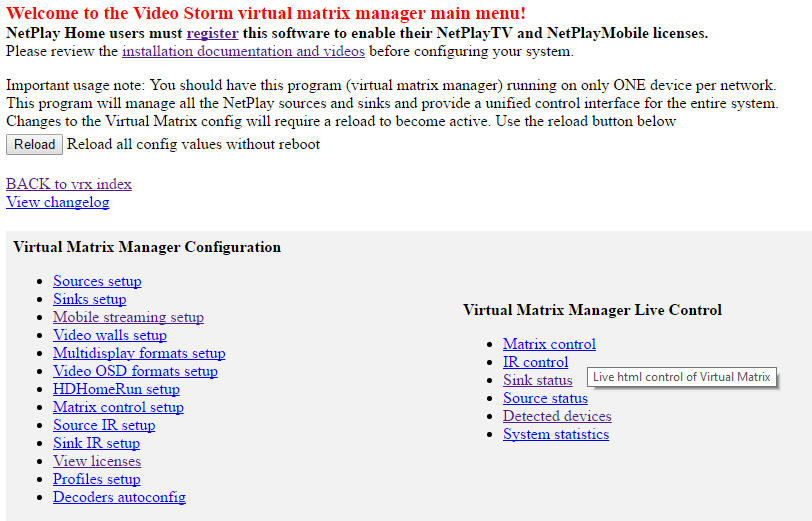Select Multidisplay formats setup link
This screenshot has height=521, width=812.
pyautogui.click(x=139, y=353)
